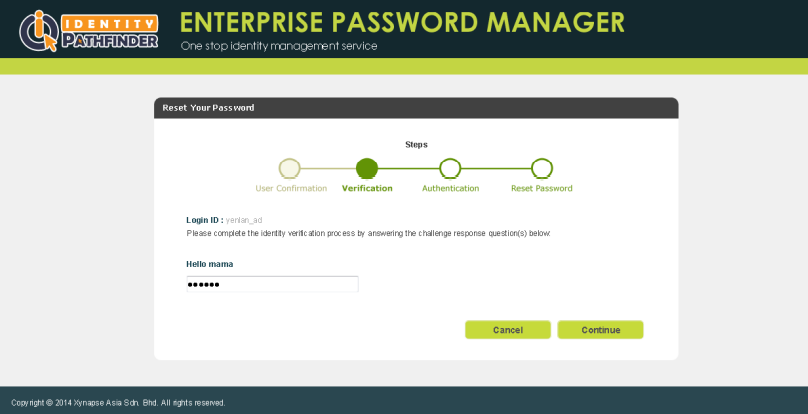Click the Hello mama question label
Viewport: 808px width, 414px height.
click(210, 264)
